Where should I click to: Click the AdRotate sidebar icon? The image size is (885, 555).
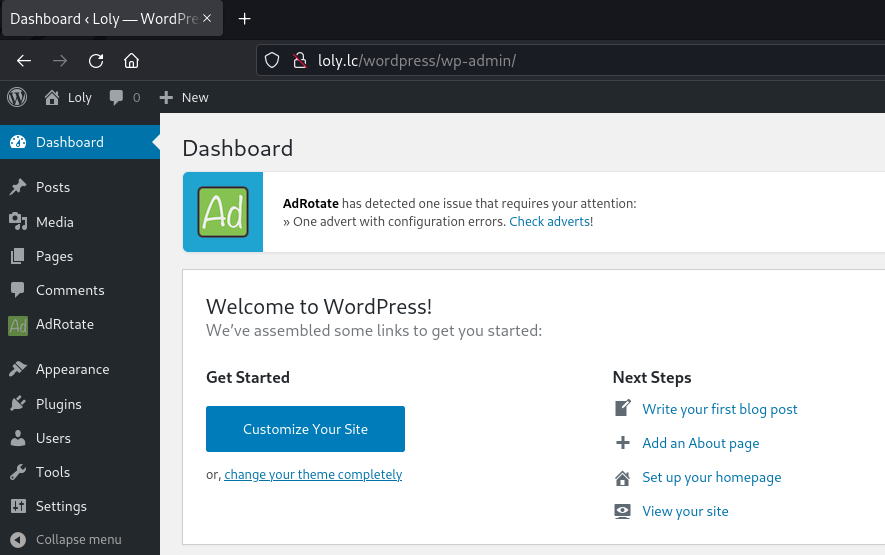pyautogui.click(x=18, y=325)
